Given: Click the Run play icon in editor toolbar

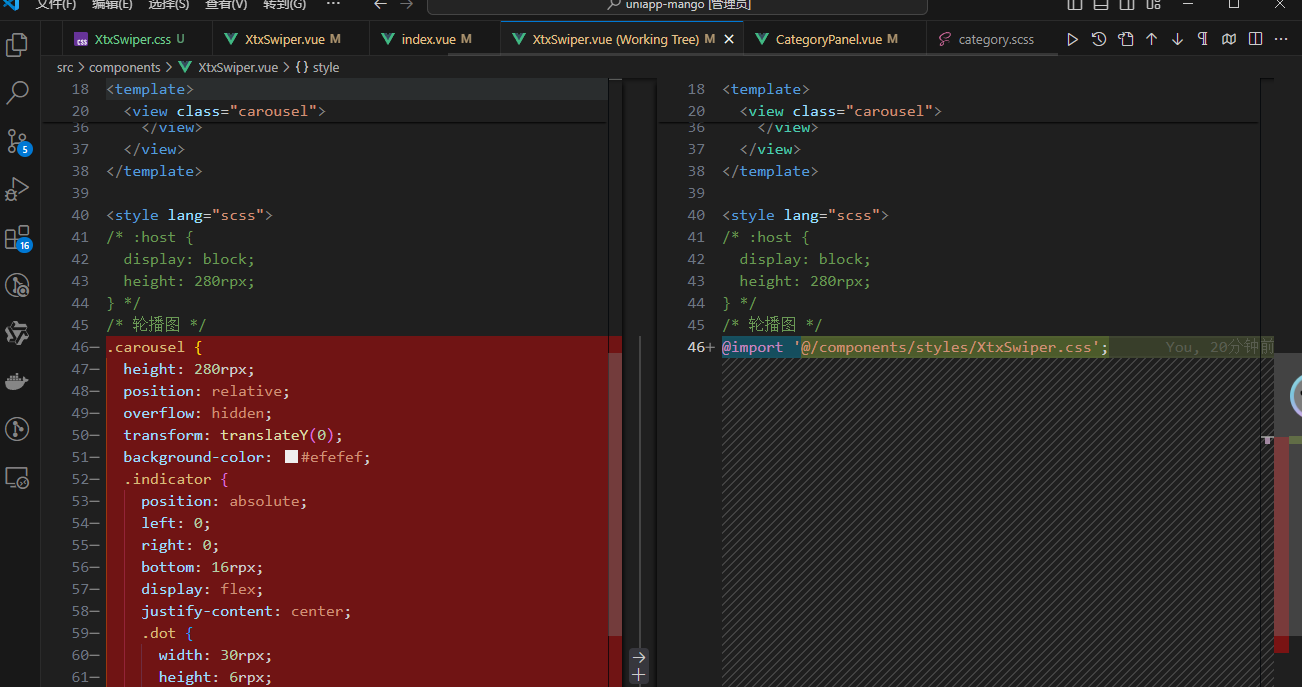Looking at the screenshot, I should (x=1072, y=40).
